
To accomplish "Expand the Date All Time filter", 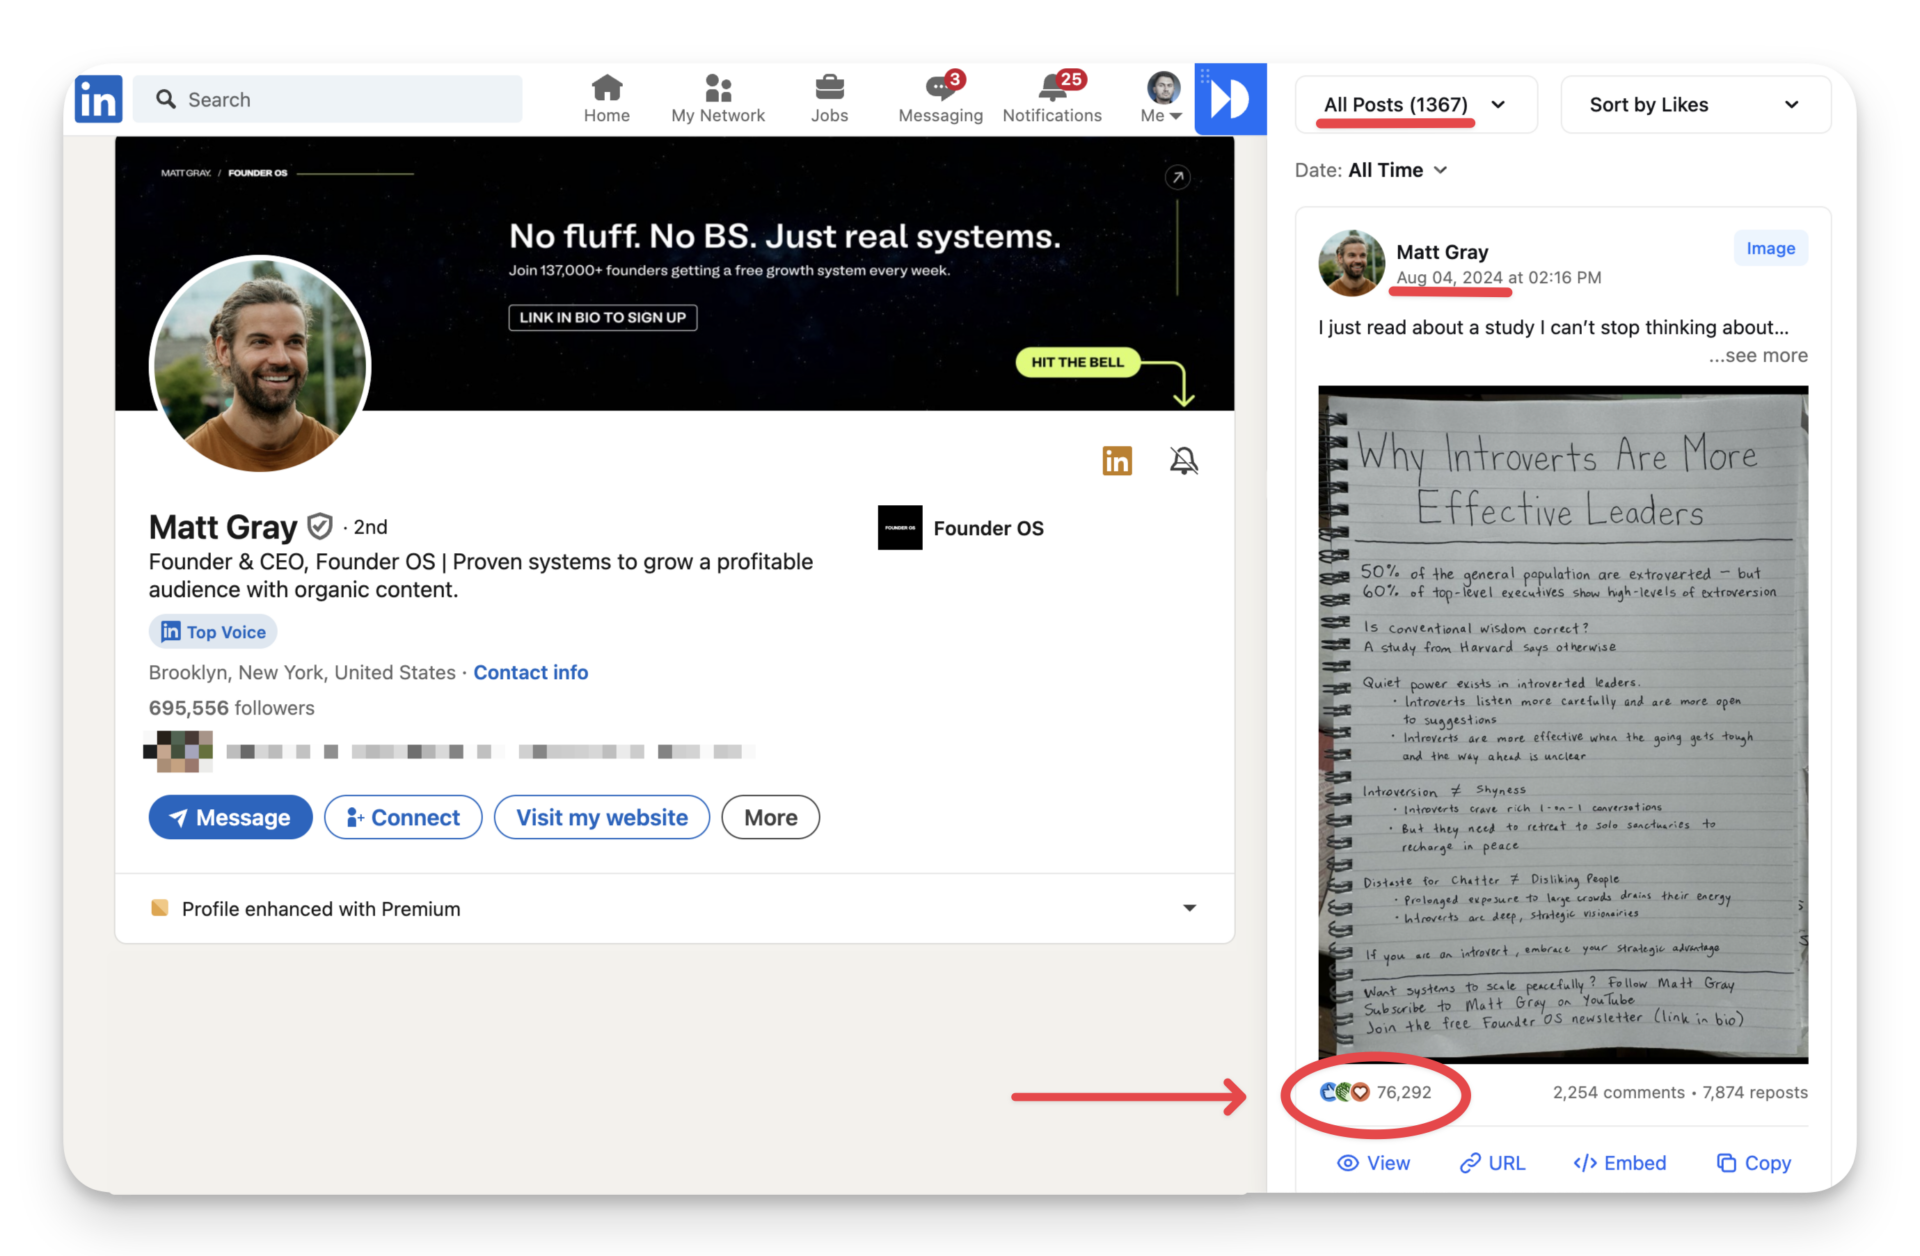I will [x=1398, y=170].
